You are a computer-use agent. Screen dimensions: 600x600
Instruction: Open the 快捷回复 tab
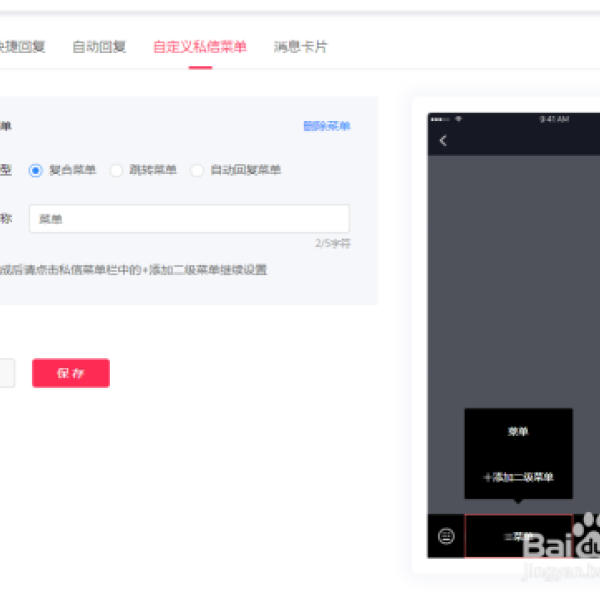pyautogui.click(x=22, y=47)
